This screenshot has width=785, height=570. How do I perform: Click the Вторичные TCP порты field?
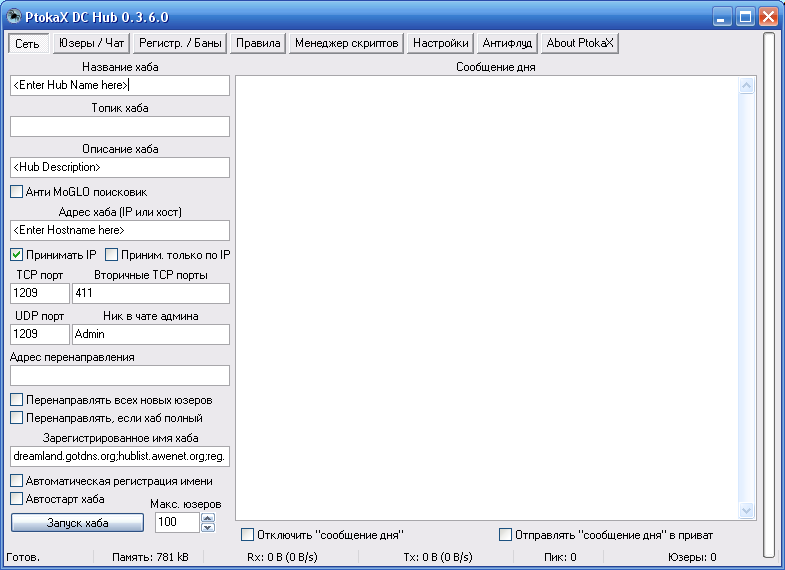[x=151, y=293]
